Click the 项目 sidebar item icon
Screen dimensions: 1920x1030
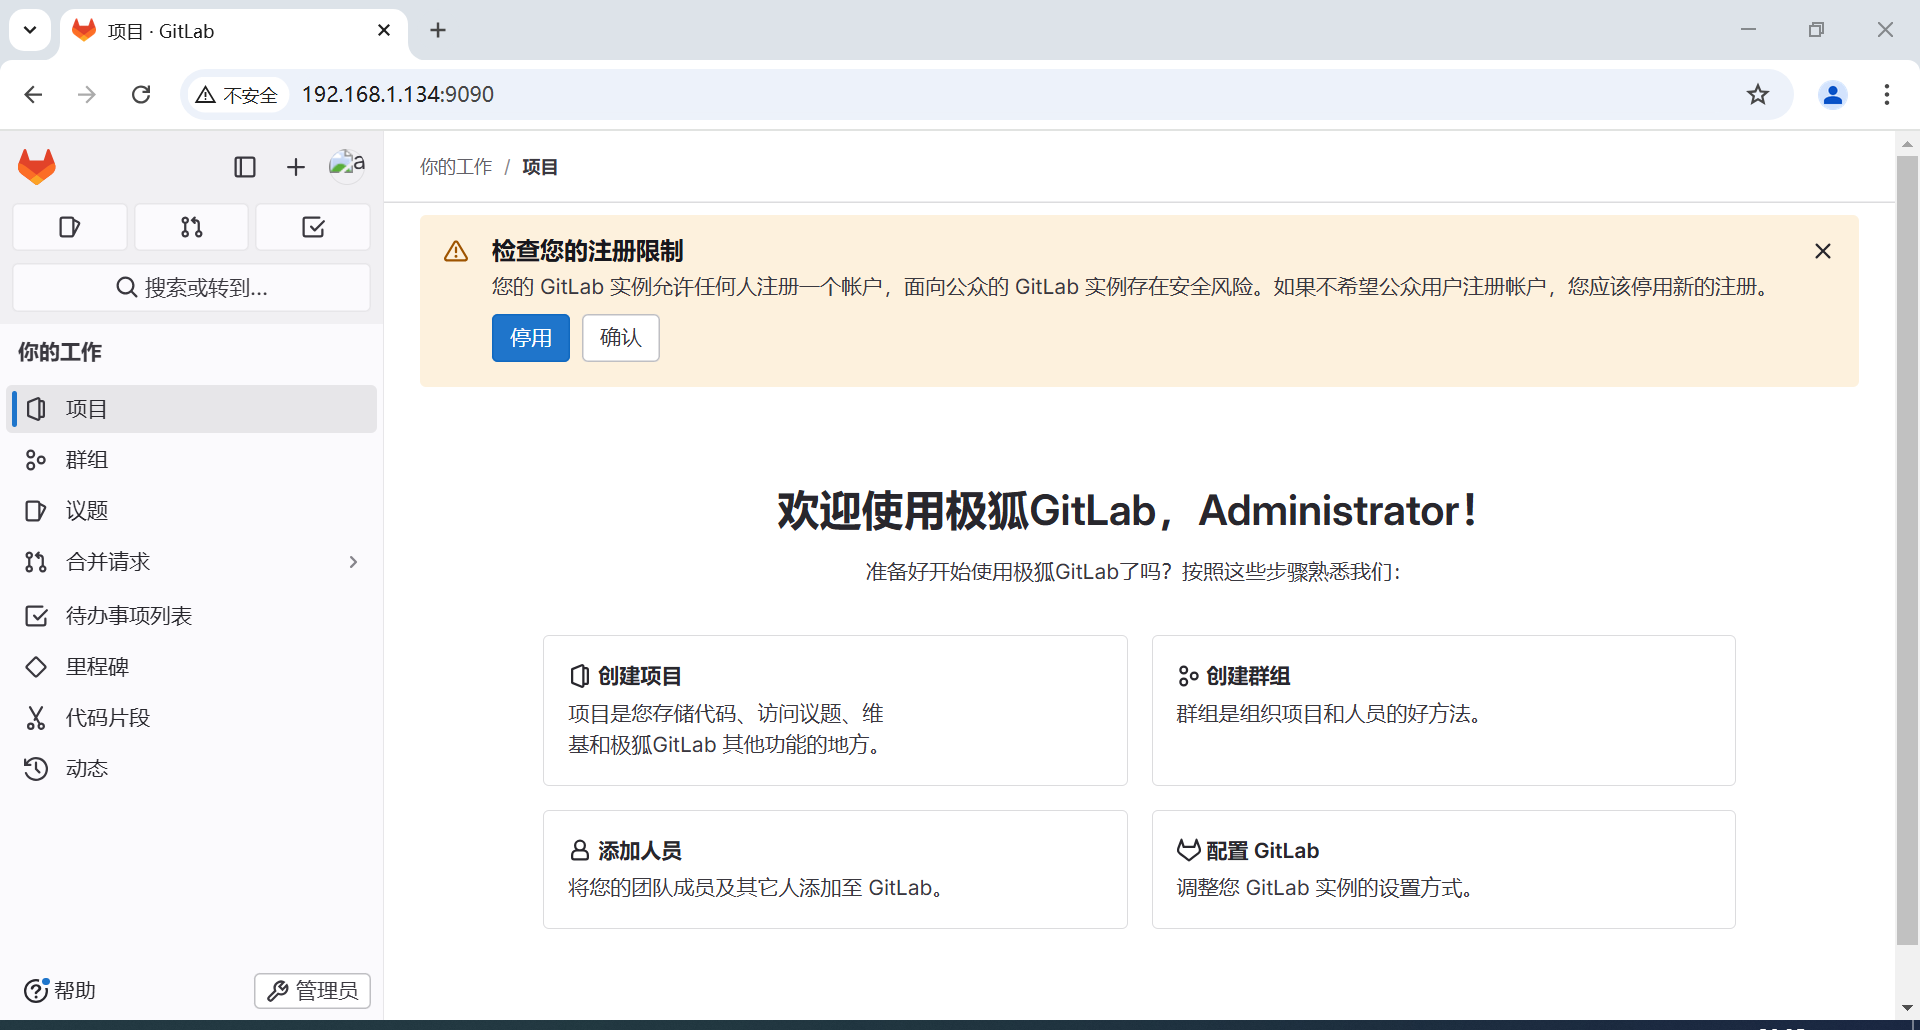pyautogui.click(x=36, y=409)
